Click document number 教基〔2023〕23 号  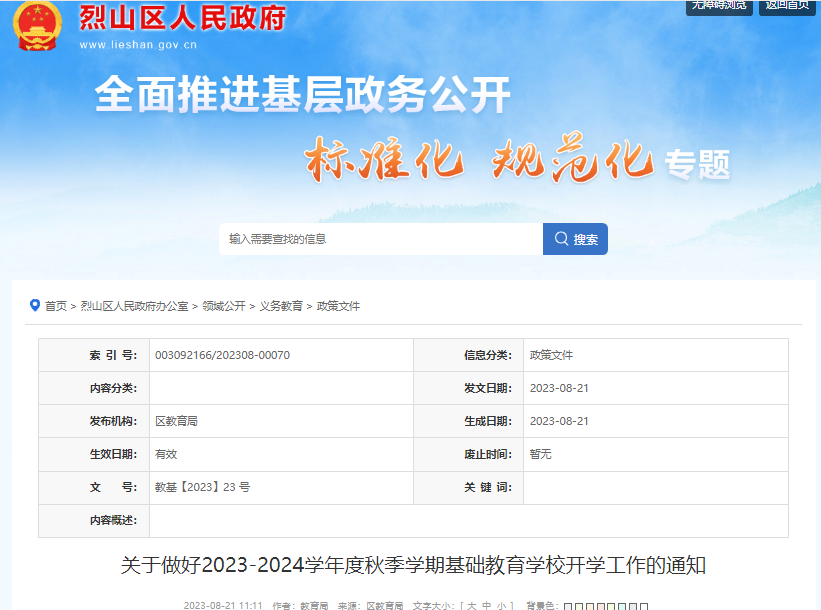tap(202, 487)
